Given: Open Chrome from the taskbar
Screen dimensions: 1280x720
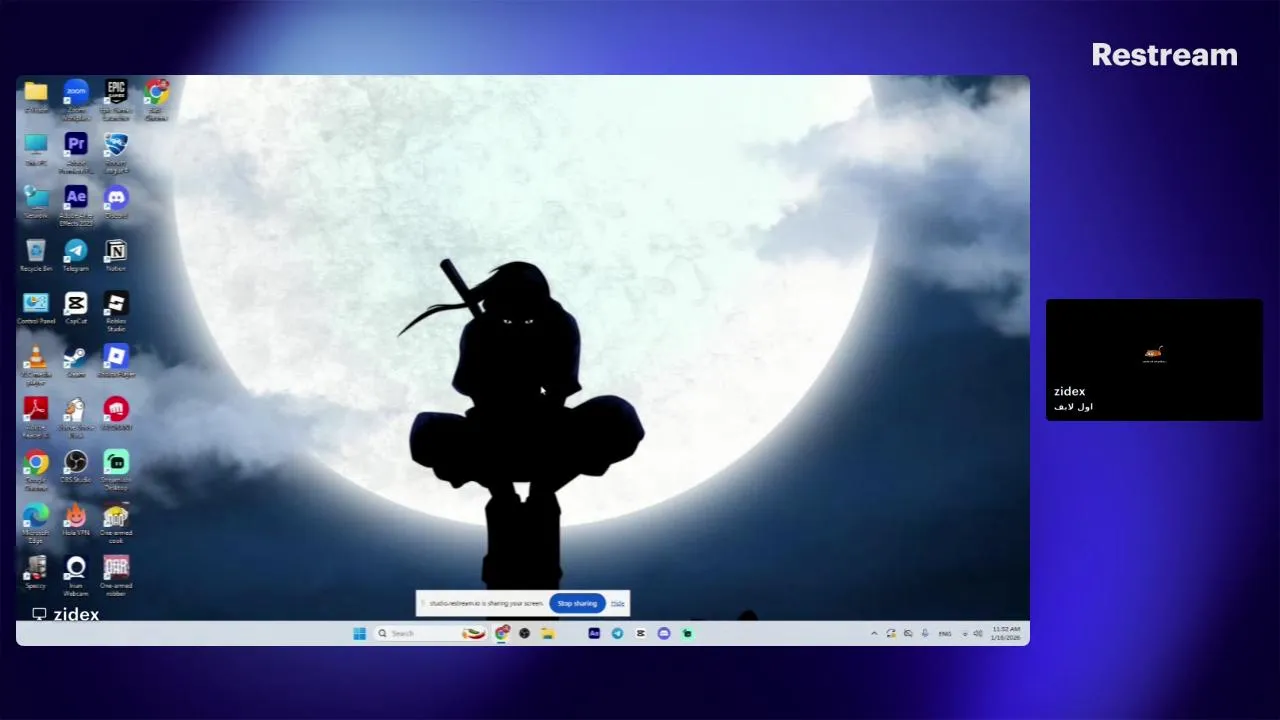Looking at the screenshot, I should (x=502, y=633).
